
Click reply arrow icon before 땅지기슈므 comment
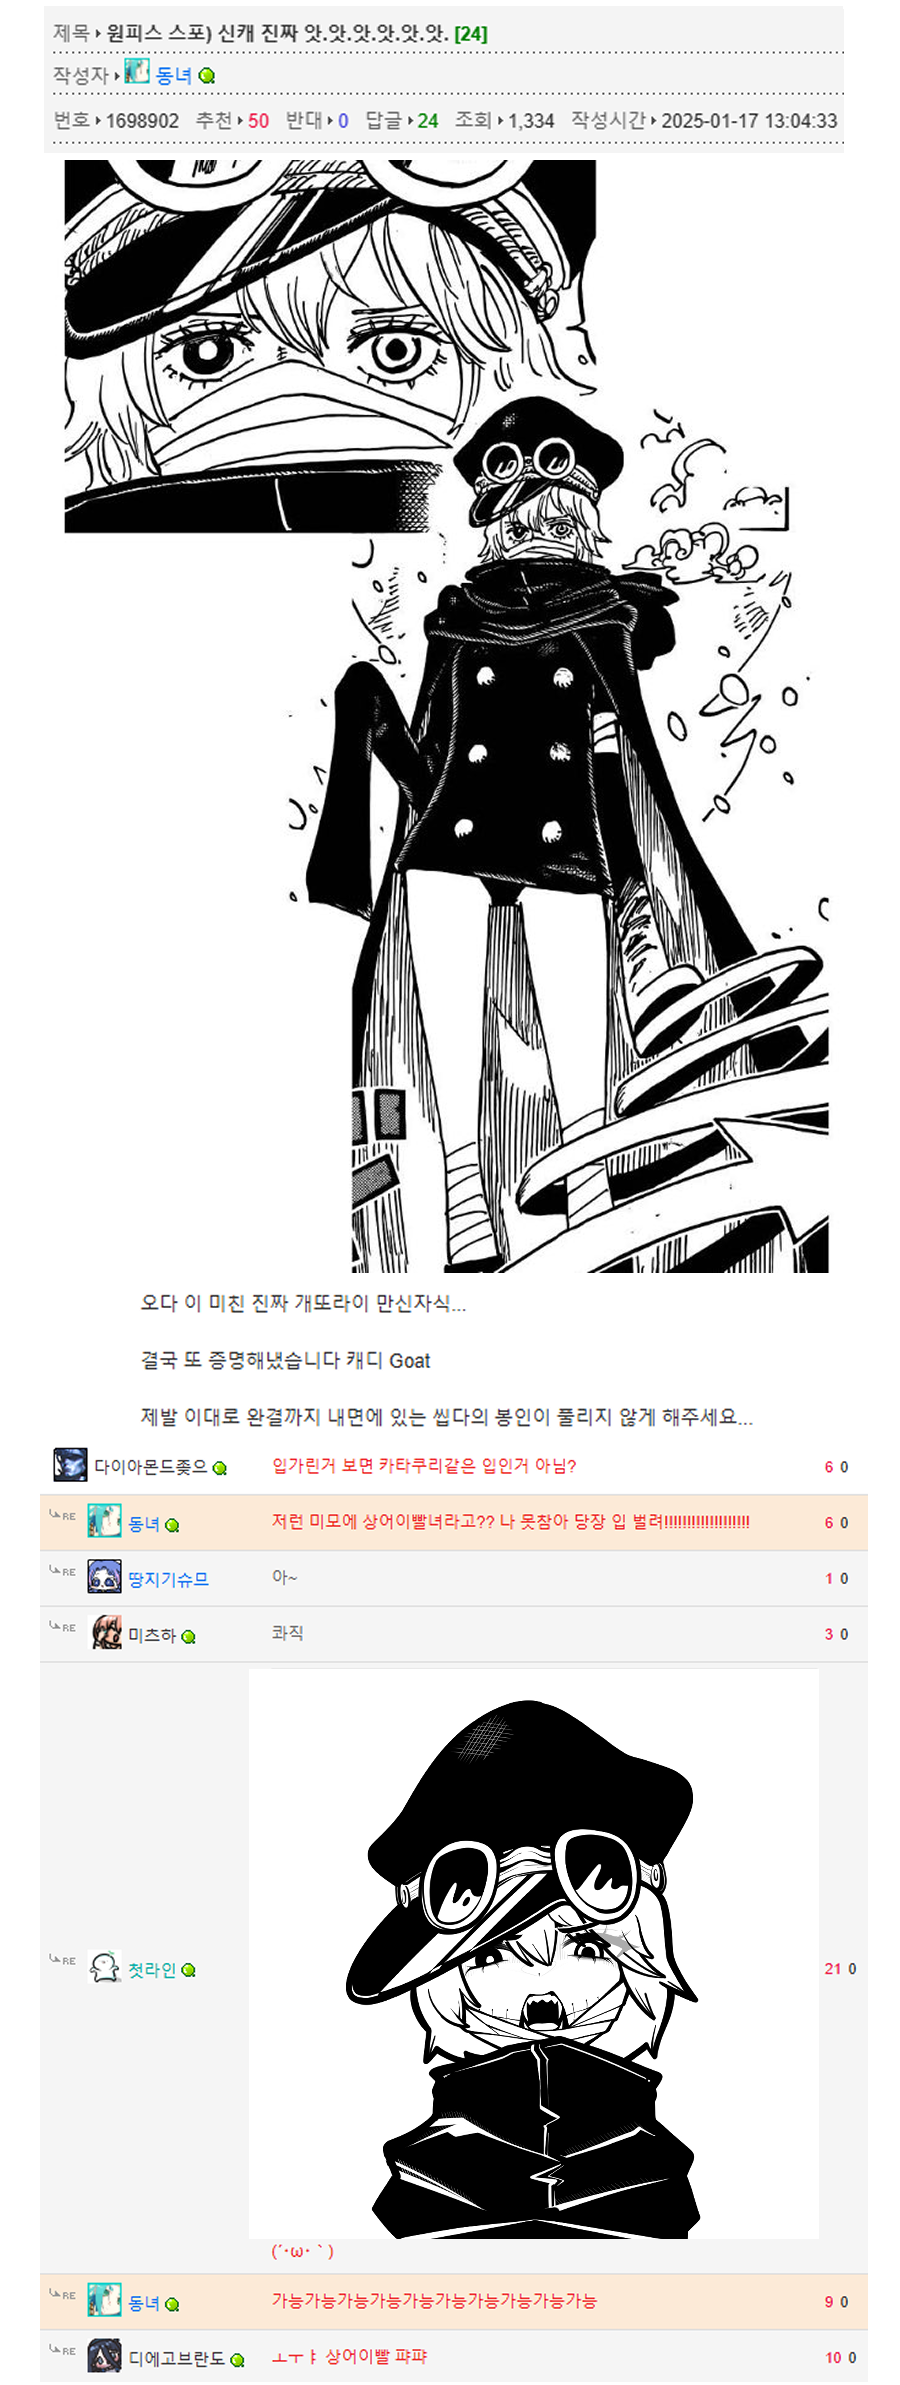tap(62, 1571)
